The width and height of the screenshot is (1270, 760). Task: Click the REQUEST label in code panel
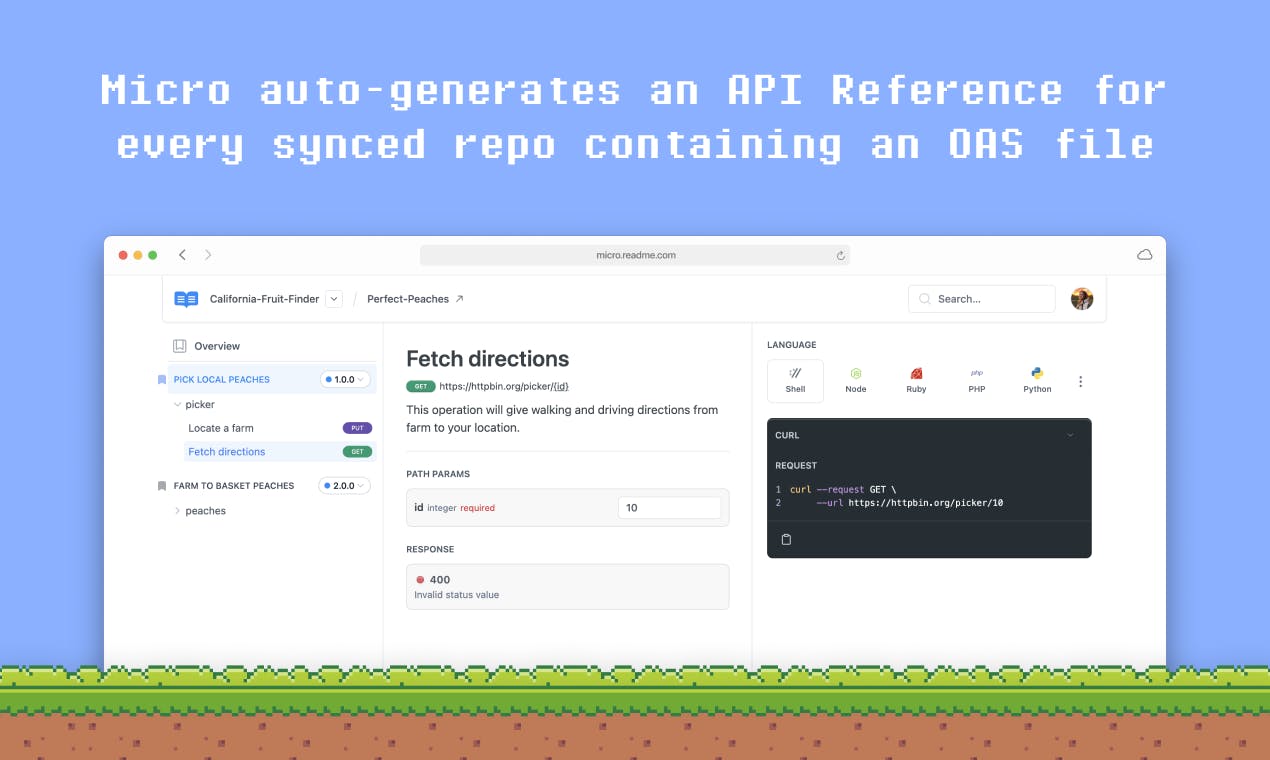[x=796, y=466]
